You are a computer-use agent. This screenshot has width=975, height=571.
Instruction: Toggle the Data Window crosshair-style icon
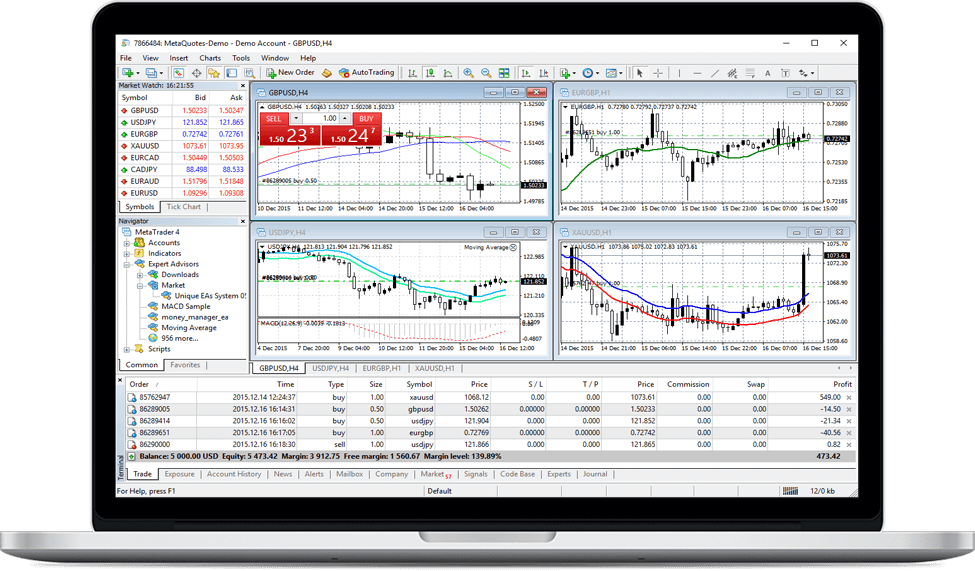click(x=196, y=73)
